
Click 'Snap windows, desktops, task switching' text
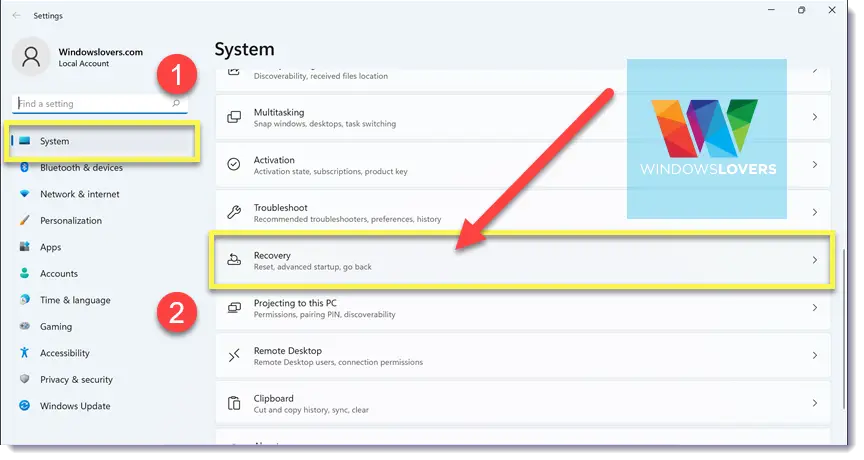(x=325, y=124)
